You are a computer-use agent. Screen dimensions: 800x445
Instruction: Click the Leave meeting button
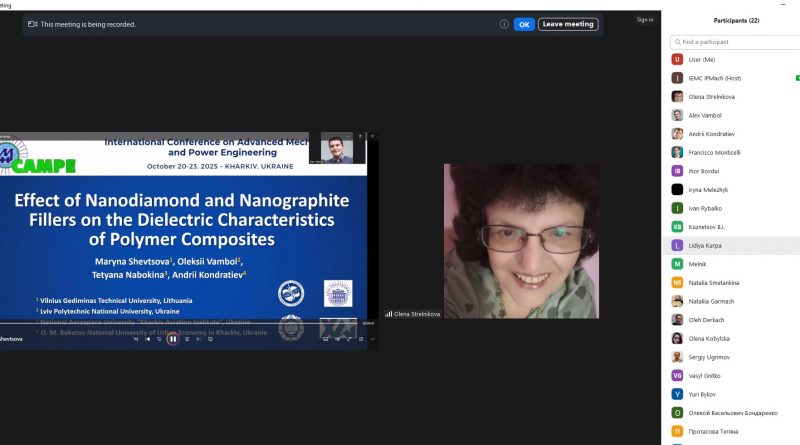pos(568,24)
